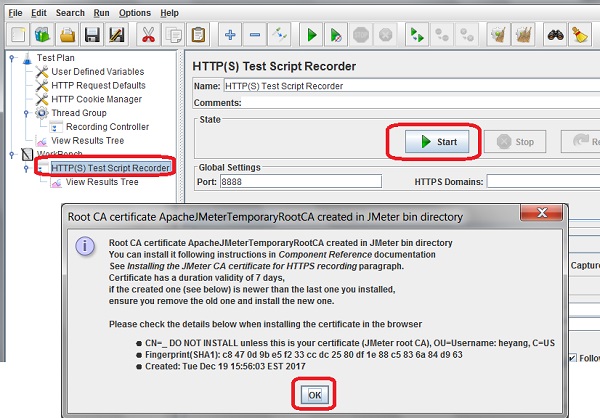Open the Search menu
The width and height of the screenshot is (600, 418).
(70, 13)
